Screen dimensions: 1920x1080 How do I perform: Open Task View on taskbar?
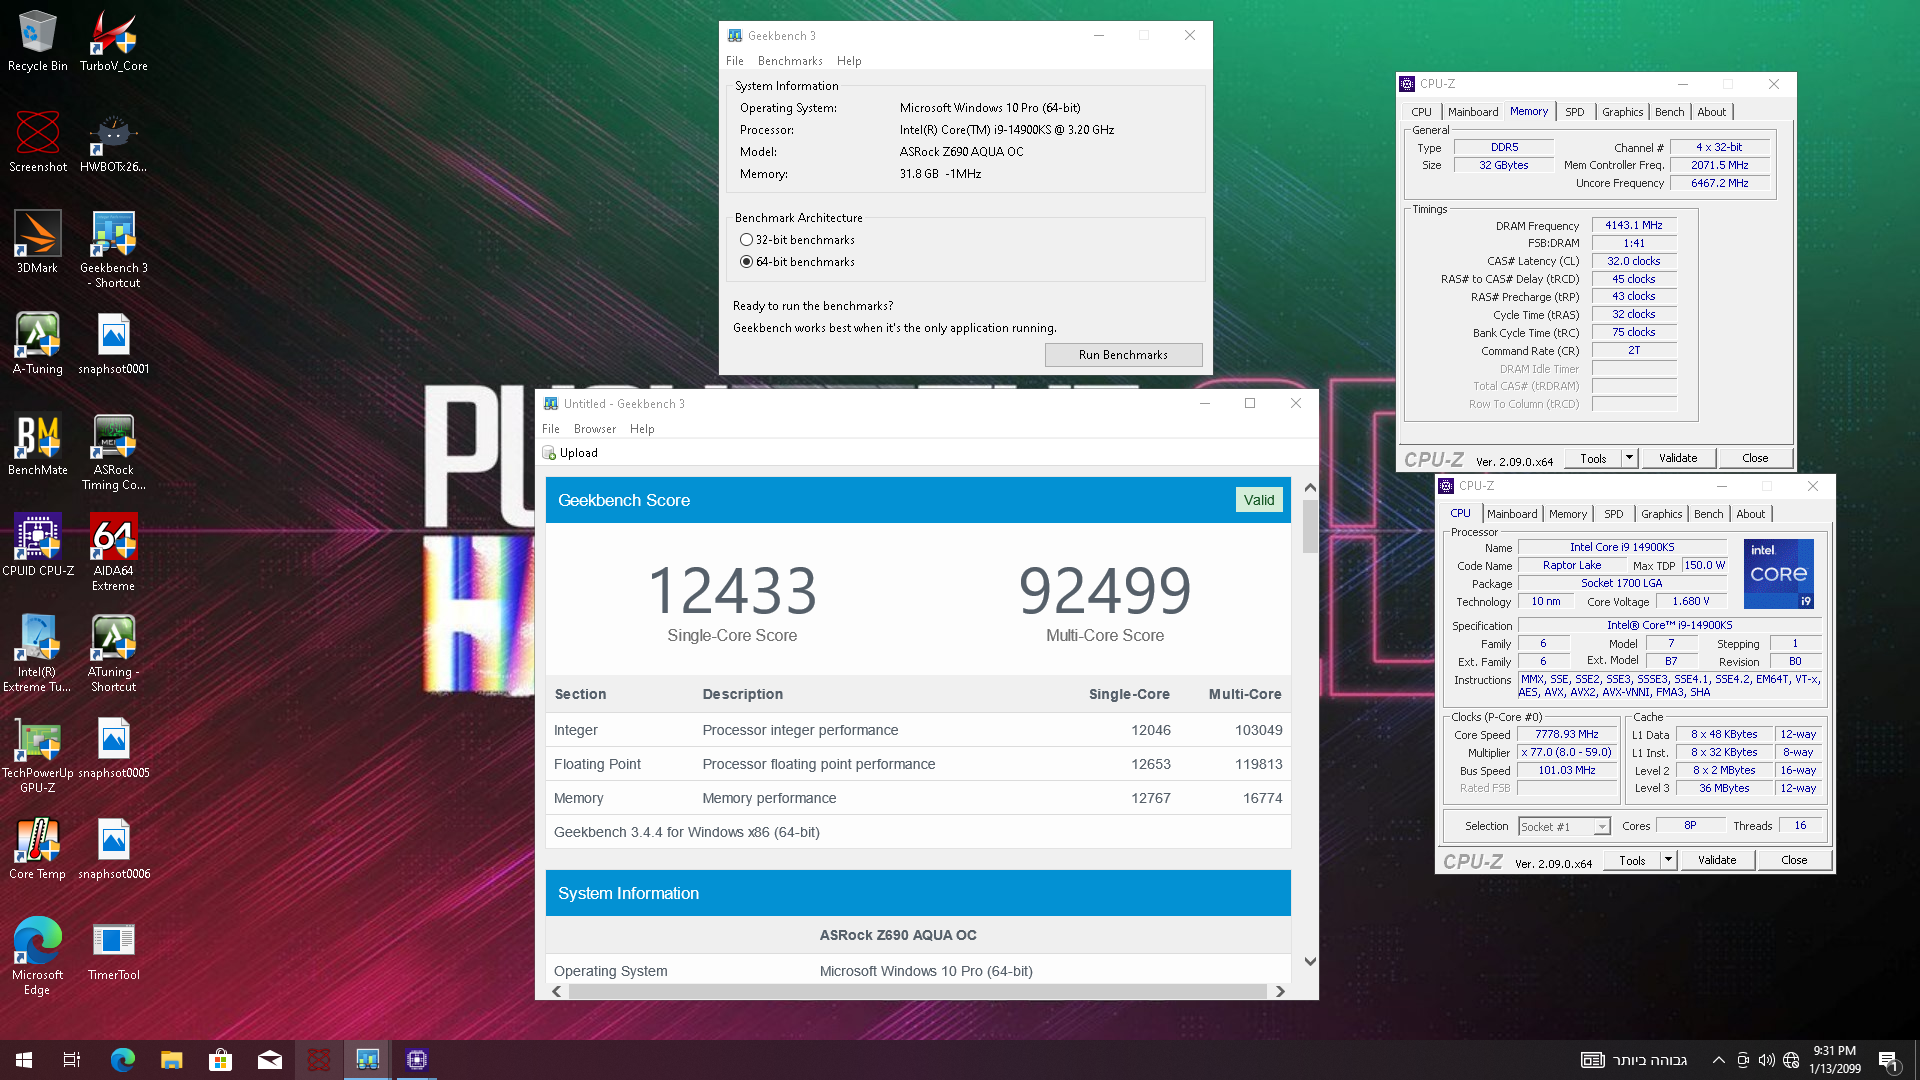click(72, 1060)
